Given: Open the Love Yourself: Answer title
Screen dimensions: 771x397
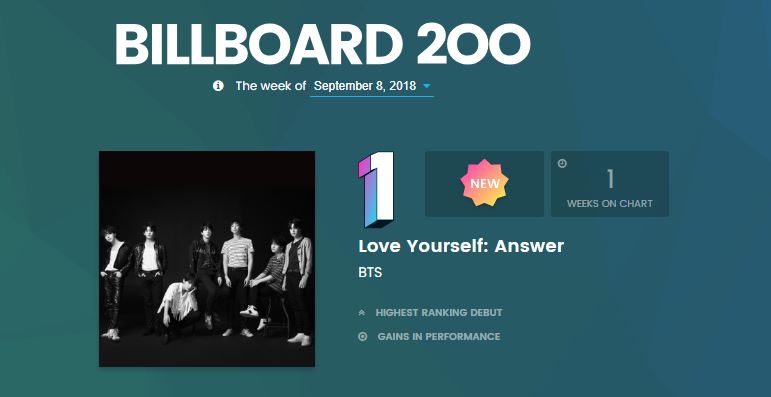Looking at the screenshot, I should [461, 246].
